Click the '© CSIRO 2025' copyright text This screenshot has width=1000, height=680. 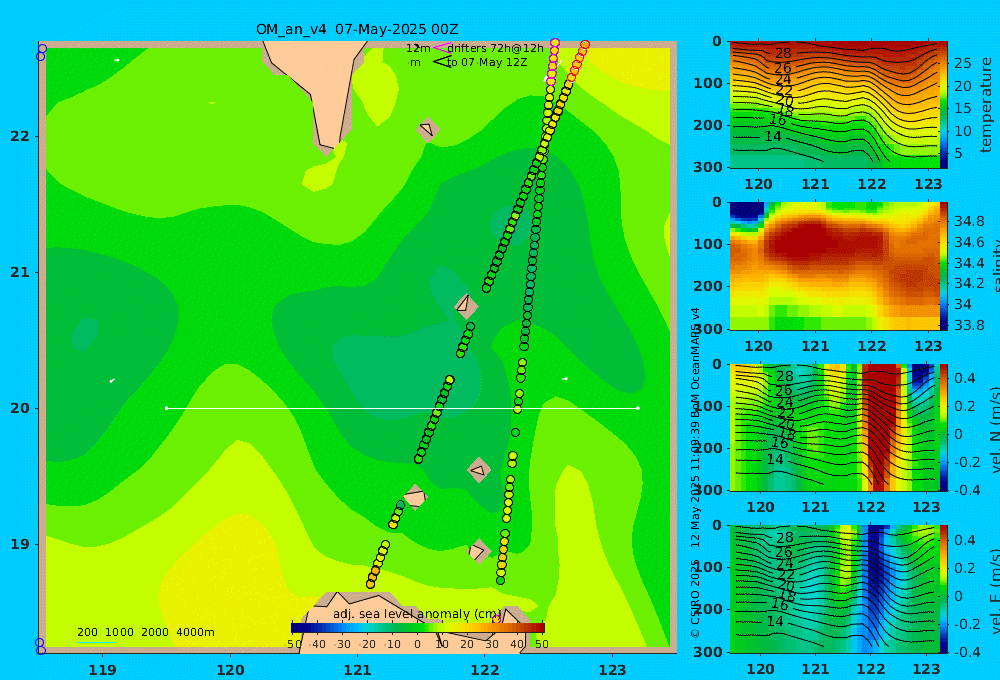click(x=695, y=599)
